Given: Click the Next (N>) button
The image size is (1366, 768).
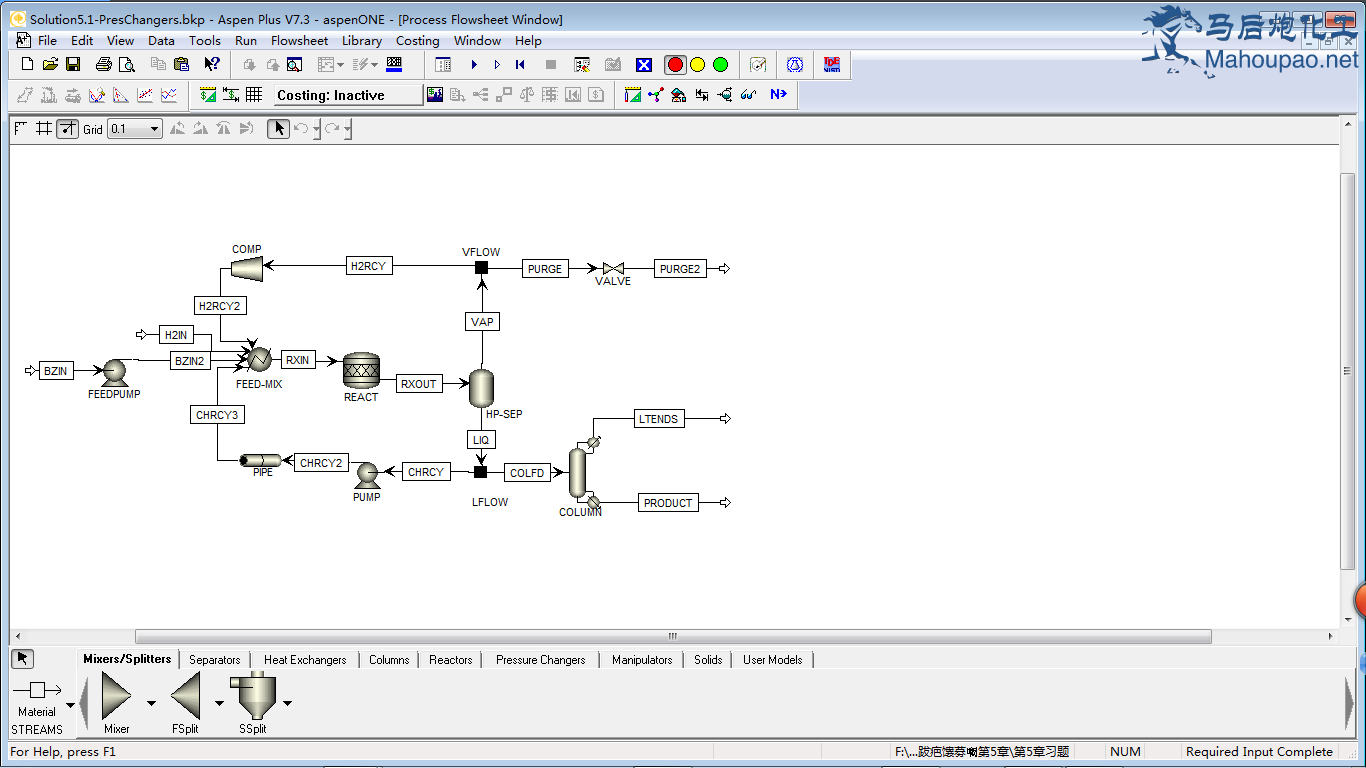Looking at the screenshot, I should tap(778, 95).
